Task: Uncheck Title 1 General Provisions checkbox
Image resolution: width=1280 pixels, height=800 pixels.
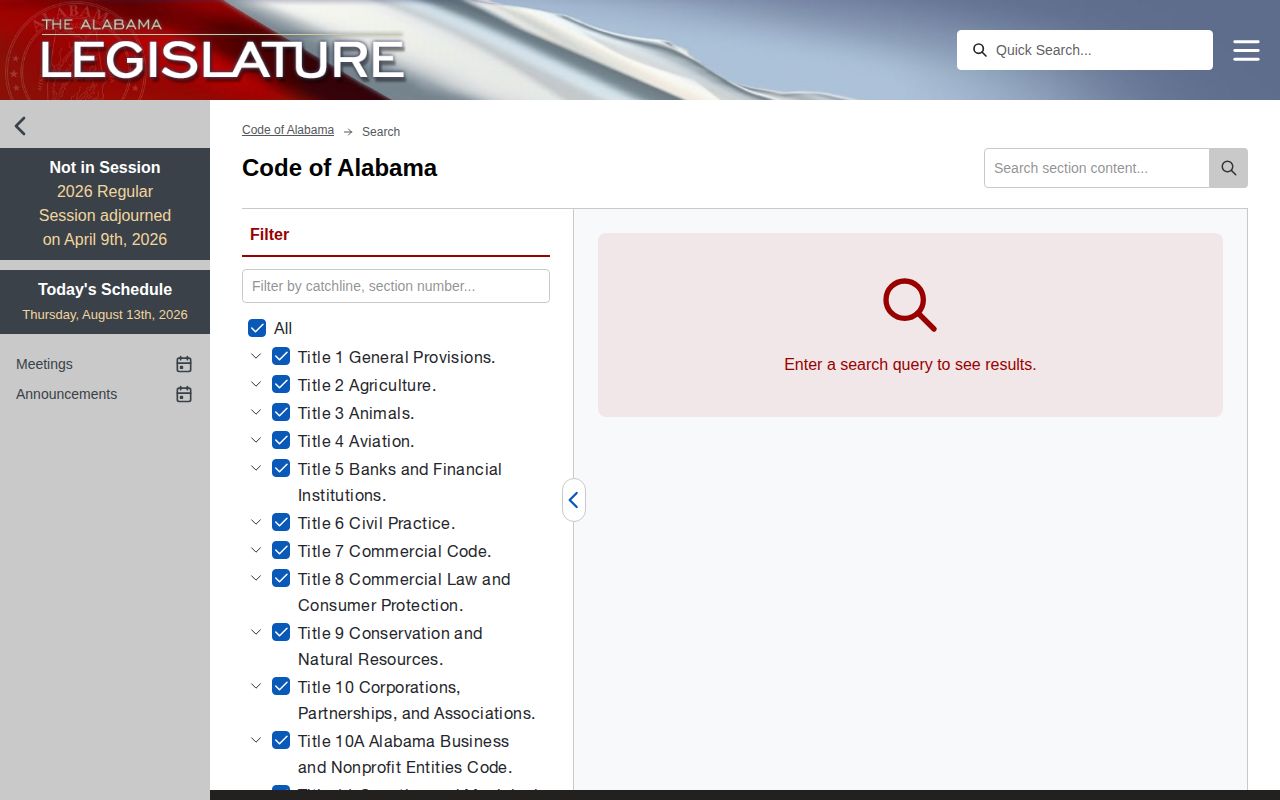Action: (x=281, y=357)
